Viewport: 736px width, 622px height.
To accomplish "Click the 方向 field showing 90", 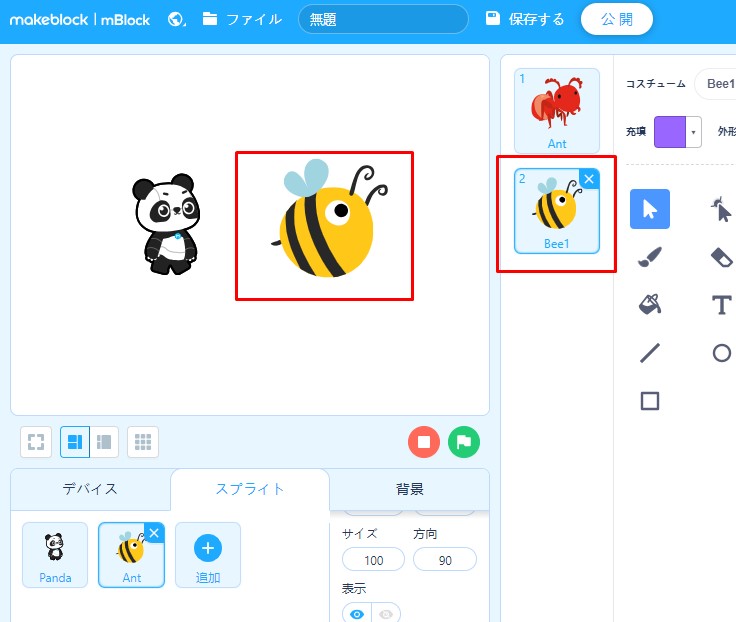I will coord(445,560).
